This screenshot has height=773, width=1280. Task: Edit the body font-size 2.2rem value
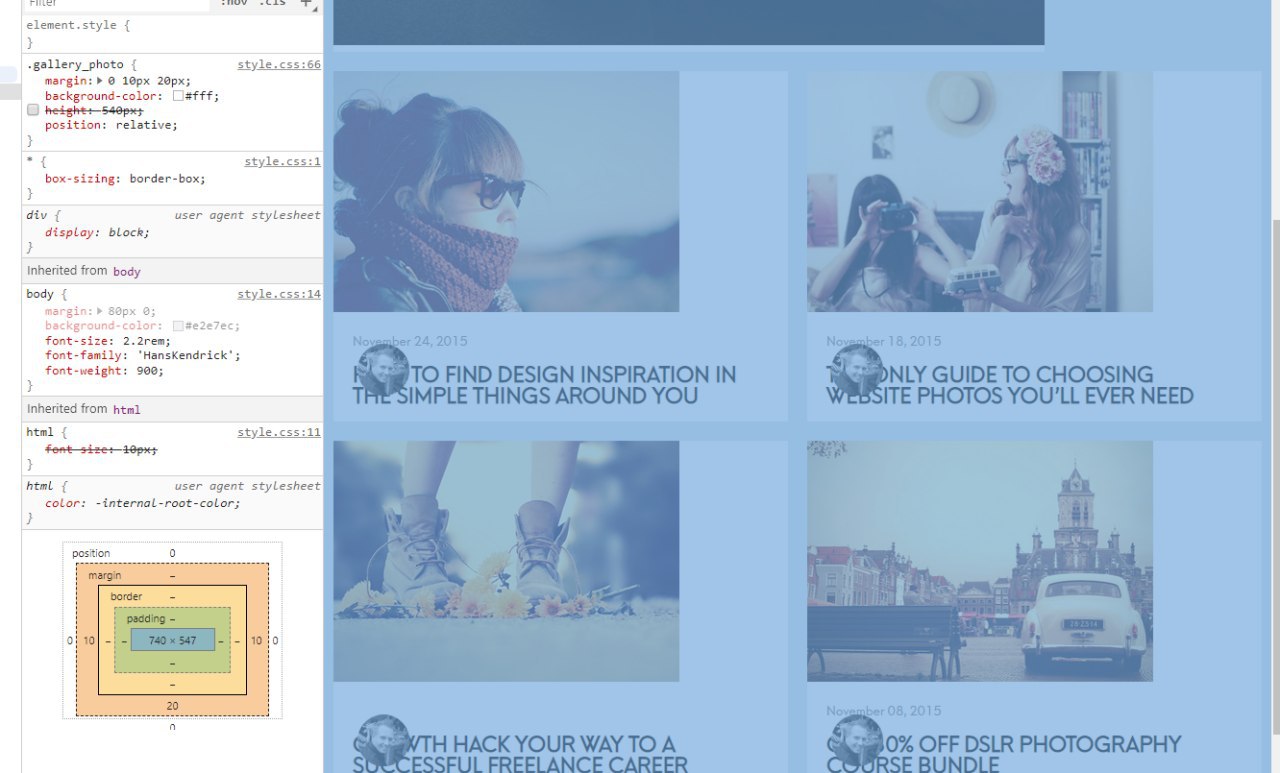[143, 341]
